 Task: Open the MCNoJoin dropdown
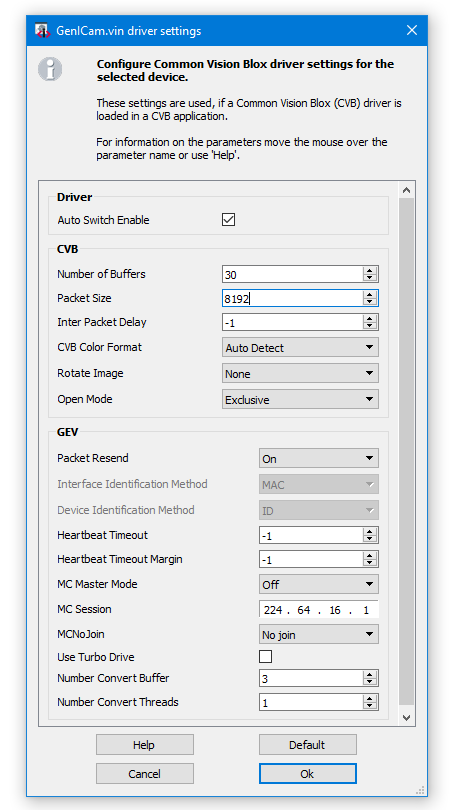[319, 634]
